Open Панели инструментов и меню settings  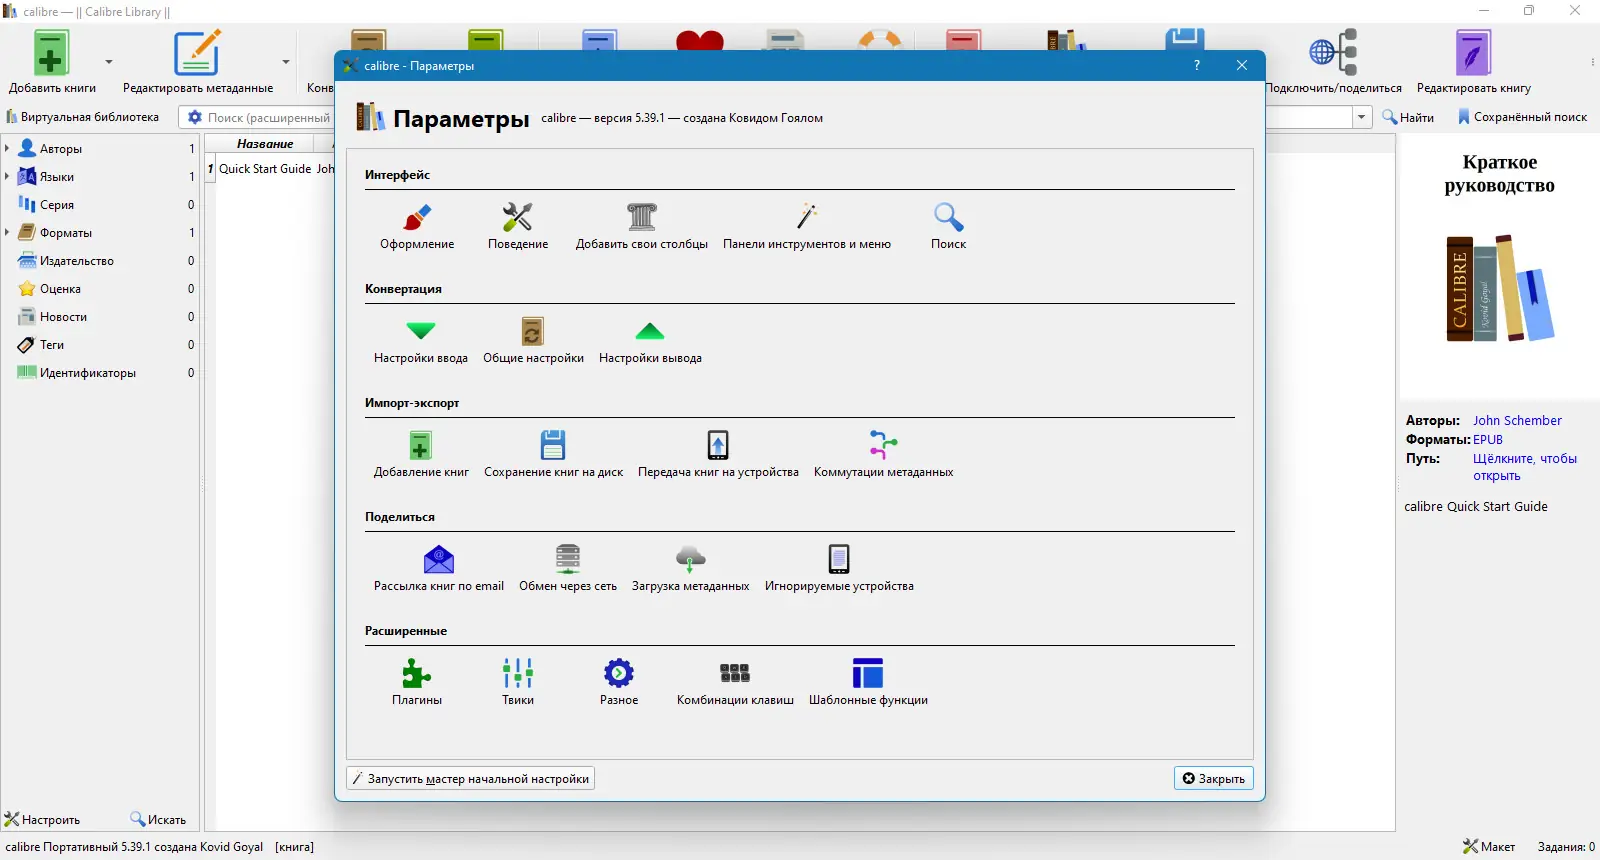click(807, 226)
